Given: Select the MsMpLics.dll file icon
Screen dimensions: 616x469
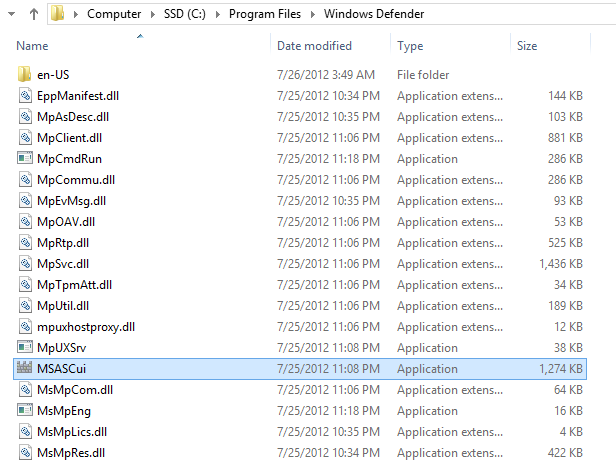Looking at the screenshot, I should click(25, 432).
